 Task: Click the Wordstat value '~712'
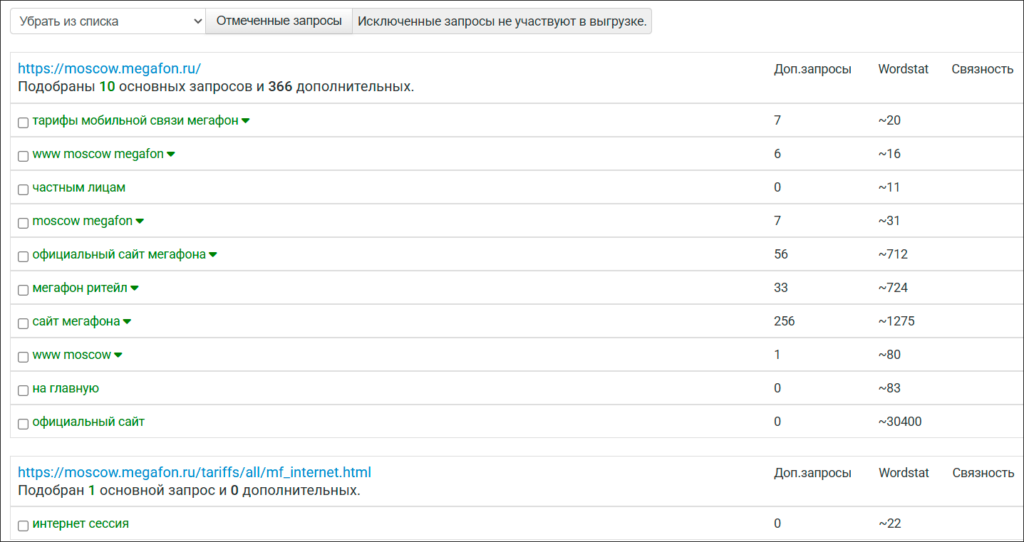tap(893, 254)
